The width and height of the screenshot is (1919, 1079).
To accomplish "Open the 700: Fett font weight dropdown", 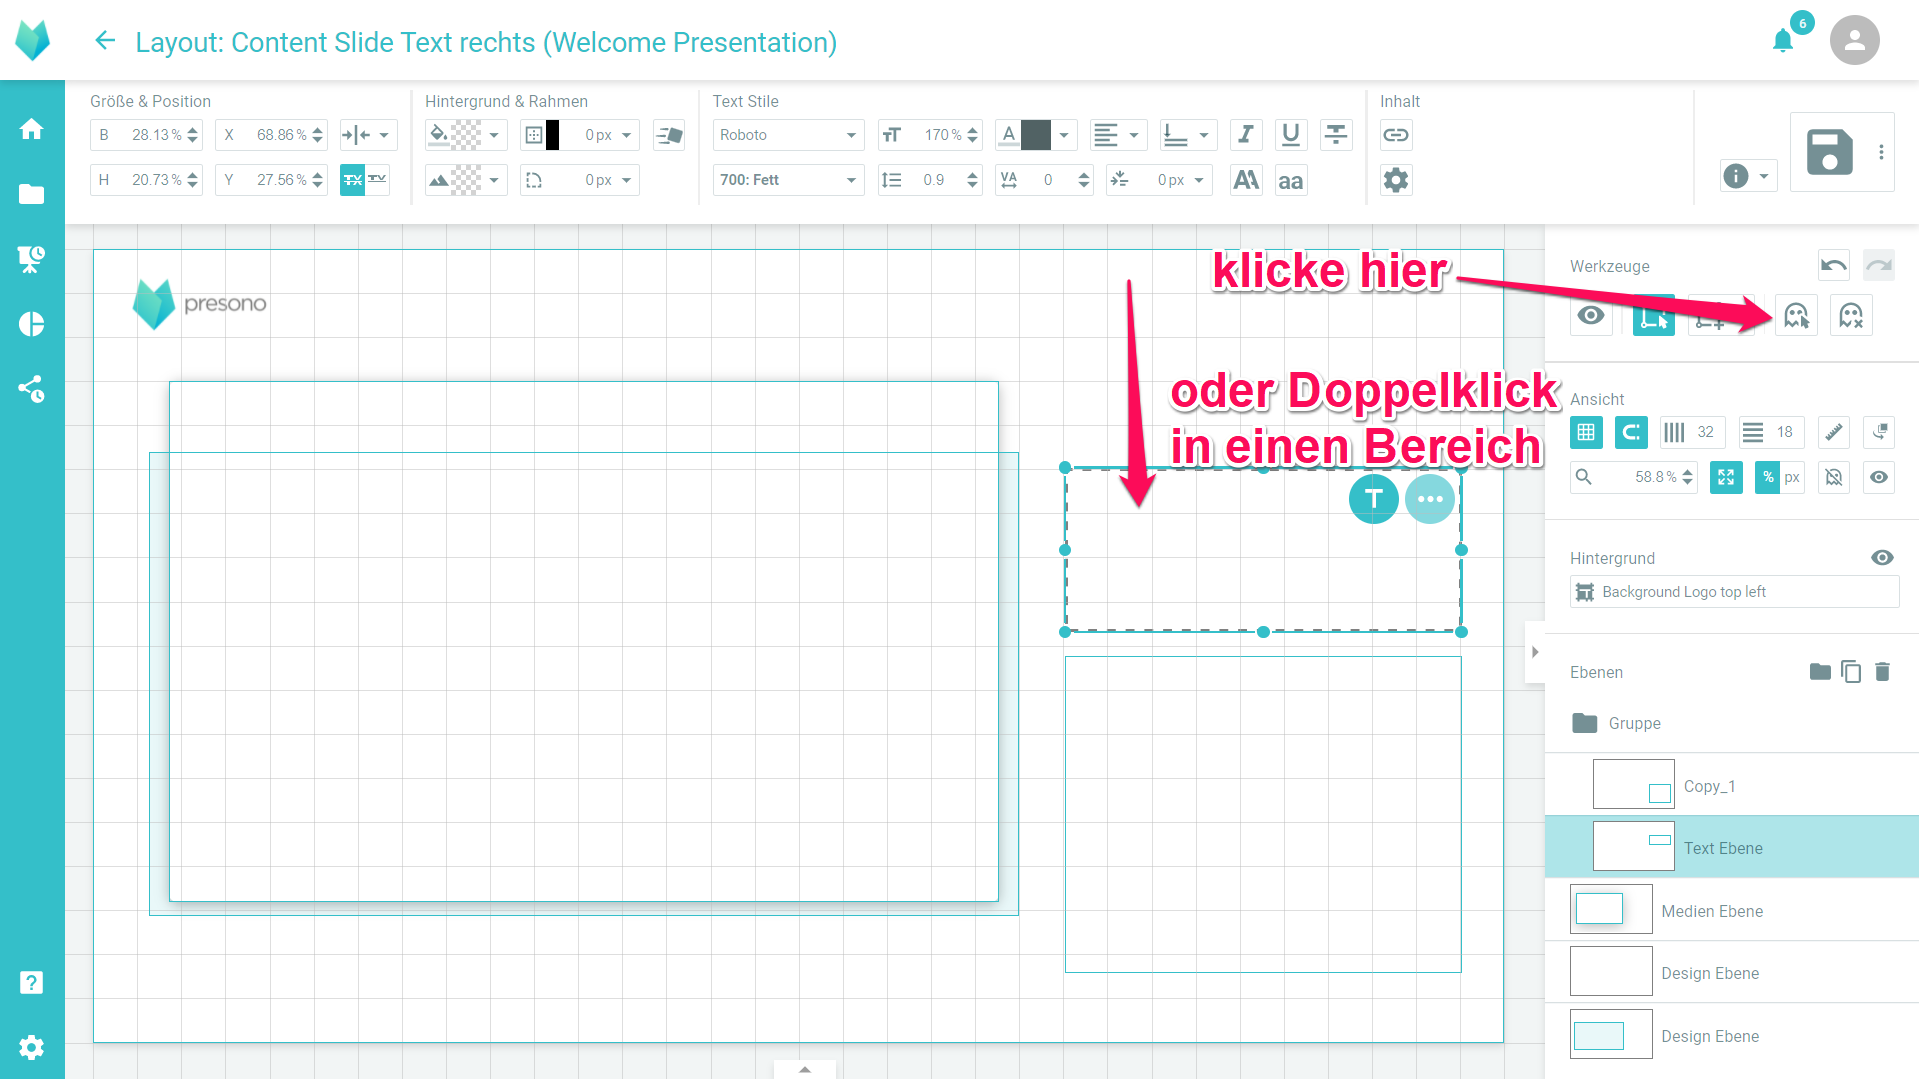I will pos(787,180).
